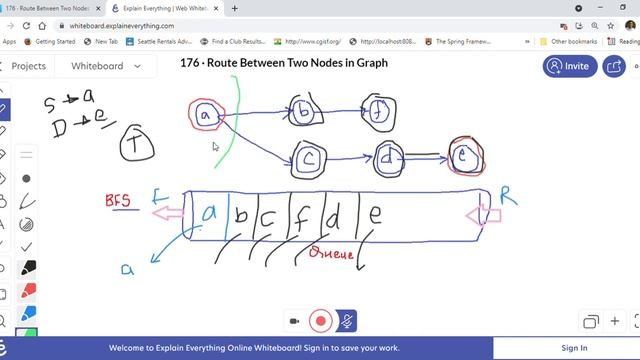Add a new slide with plus icon

615,321
